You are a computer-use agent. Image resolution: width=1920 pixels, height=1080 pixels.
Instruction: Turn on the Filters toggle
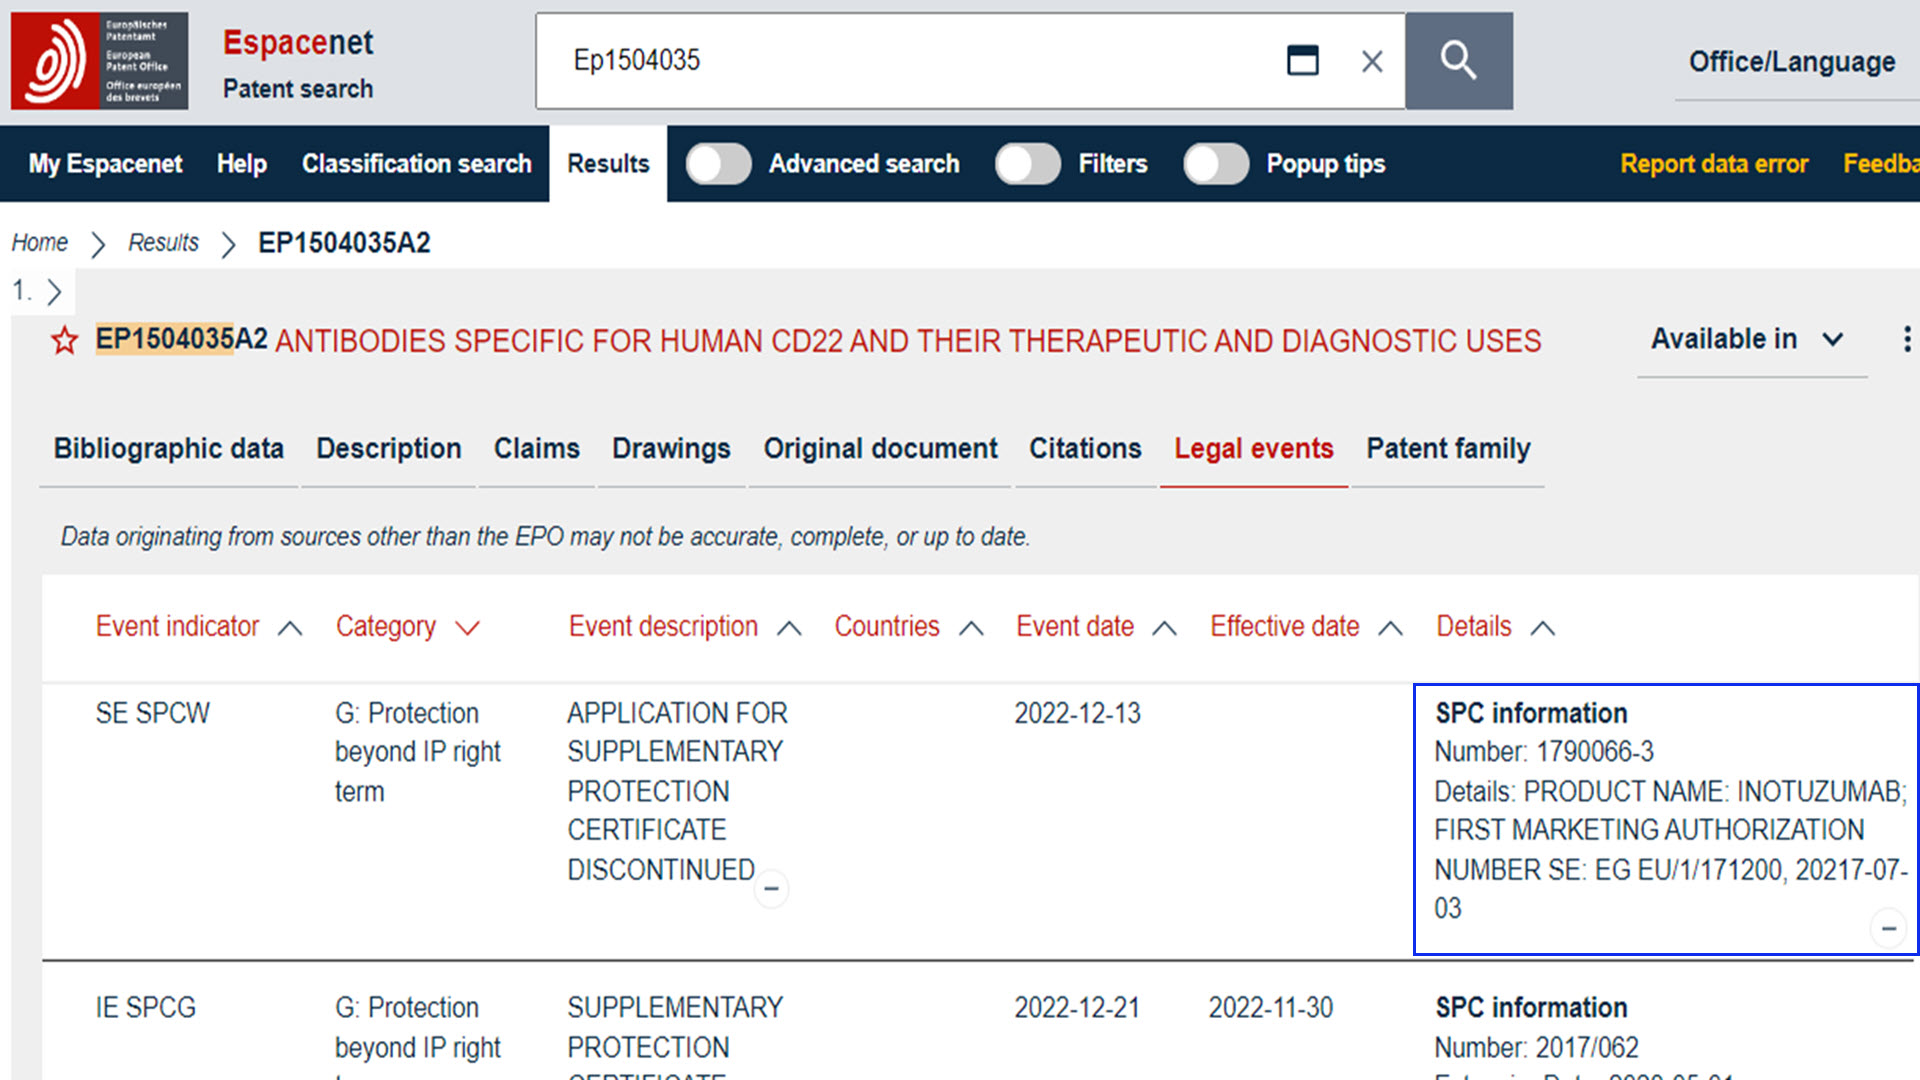point(1027,164)
